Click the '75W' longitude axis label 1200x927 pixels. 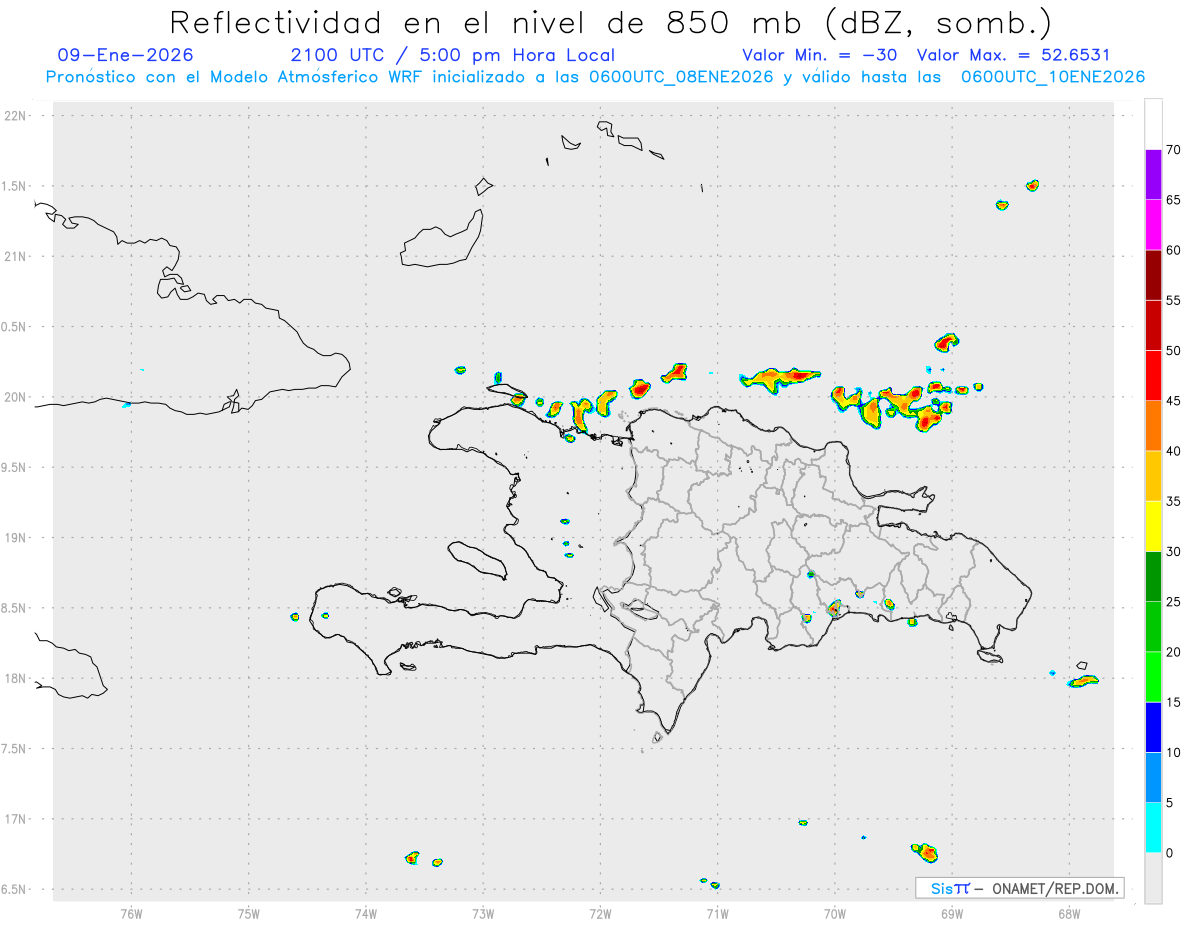[x=249, y=913]
